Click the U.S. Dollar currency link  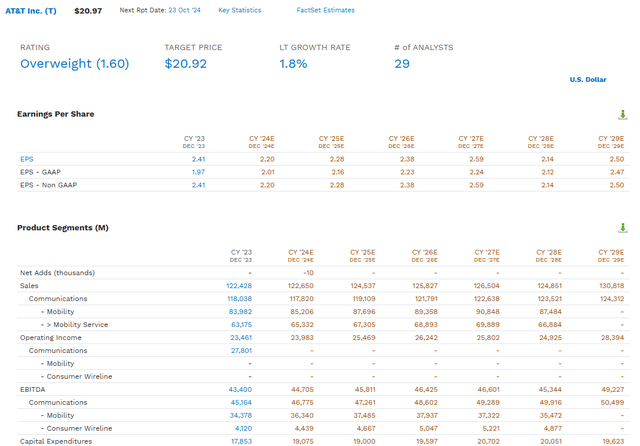588,80
